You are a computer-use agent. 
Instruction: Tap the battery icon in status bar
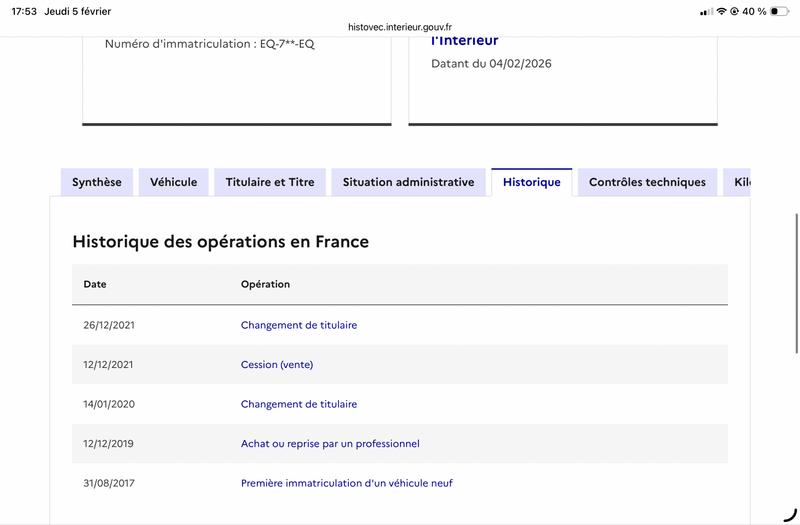click(x=782, y=11)
